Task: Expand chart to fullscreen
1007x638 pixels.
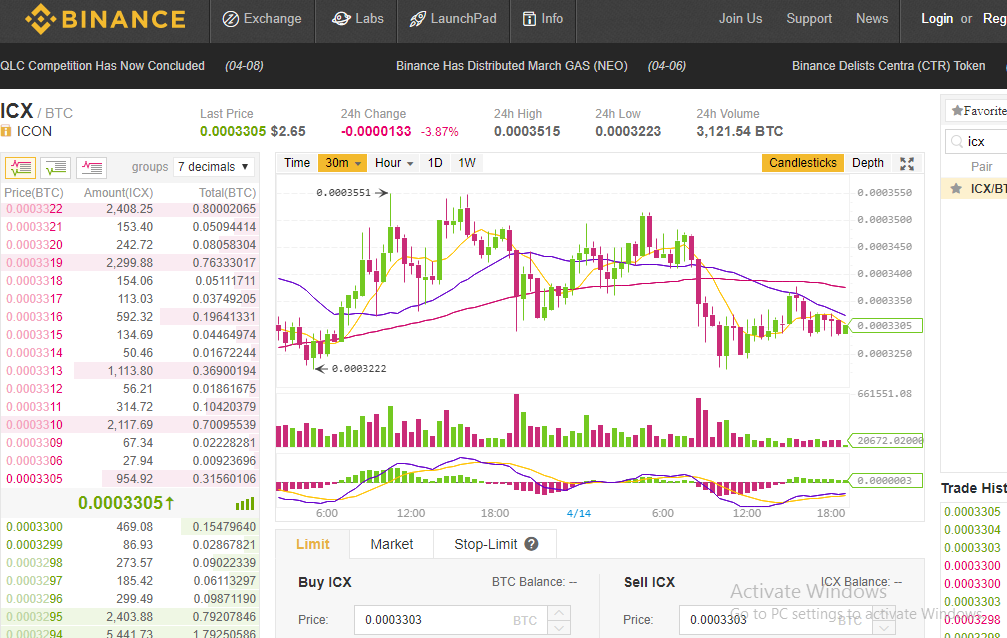Action: click(907, 163)
